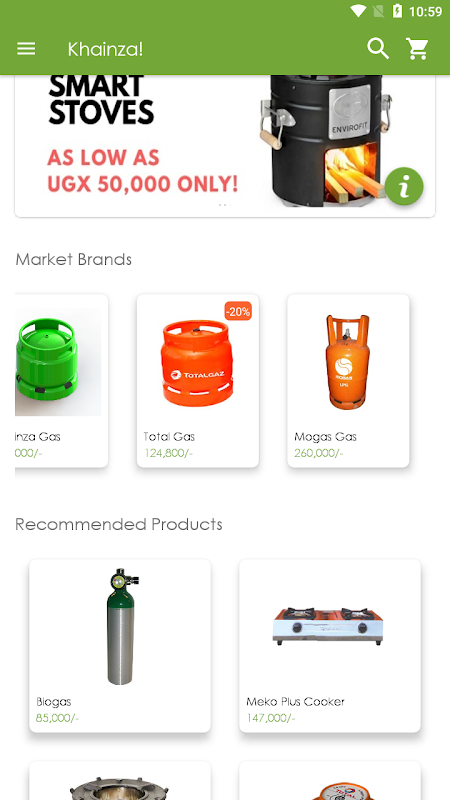Select the Mogas Gas cylinder image
The image size is (450, 800).
tap(348, 361)
